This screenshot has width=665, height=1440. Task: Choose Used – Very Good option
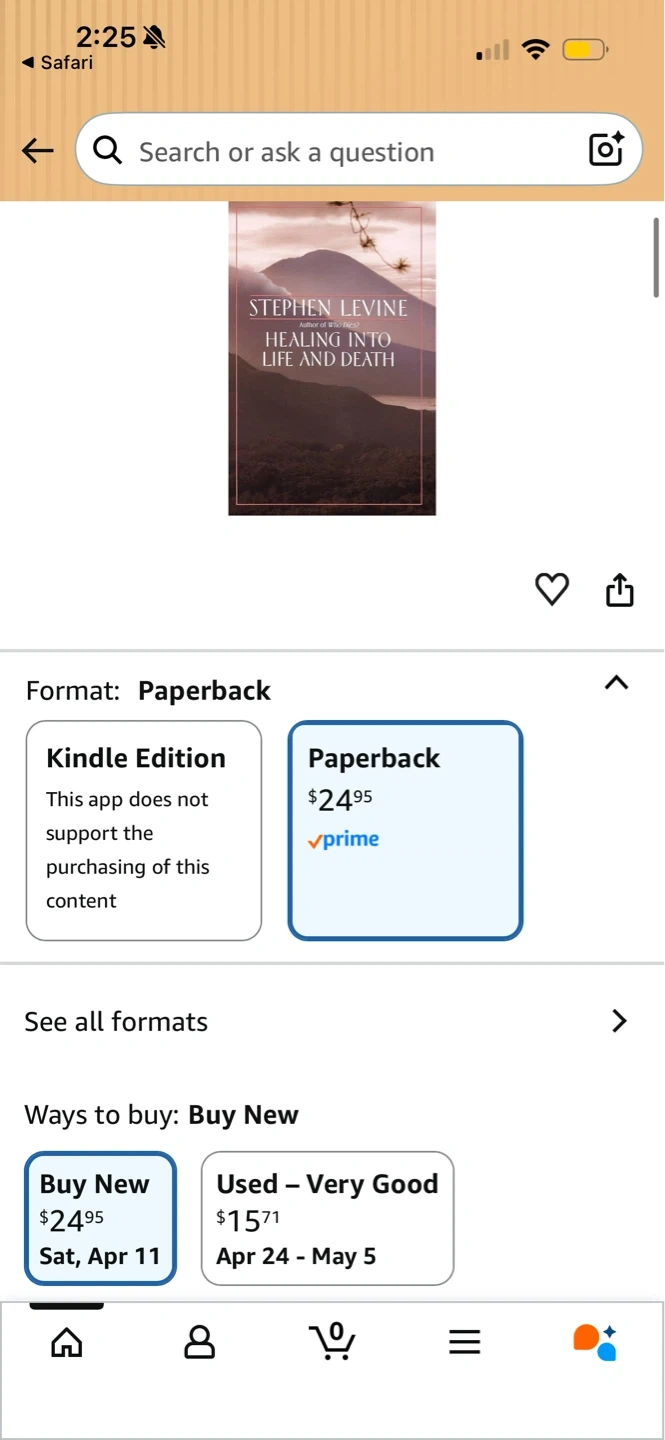click(327, 1218)
